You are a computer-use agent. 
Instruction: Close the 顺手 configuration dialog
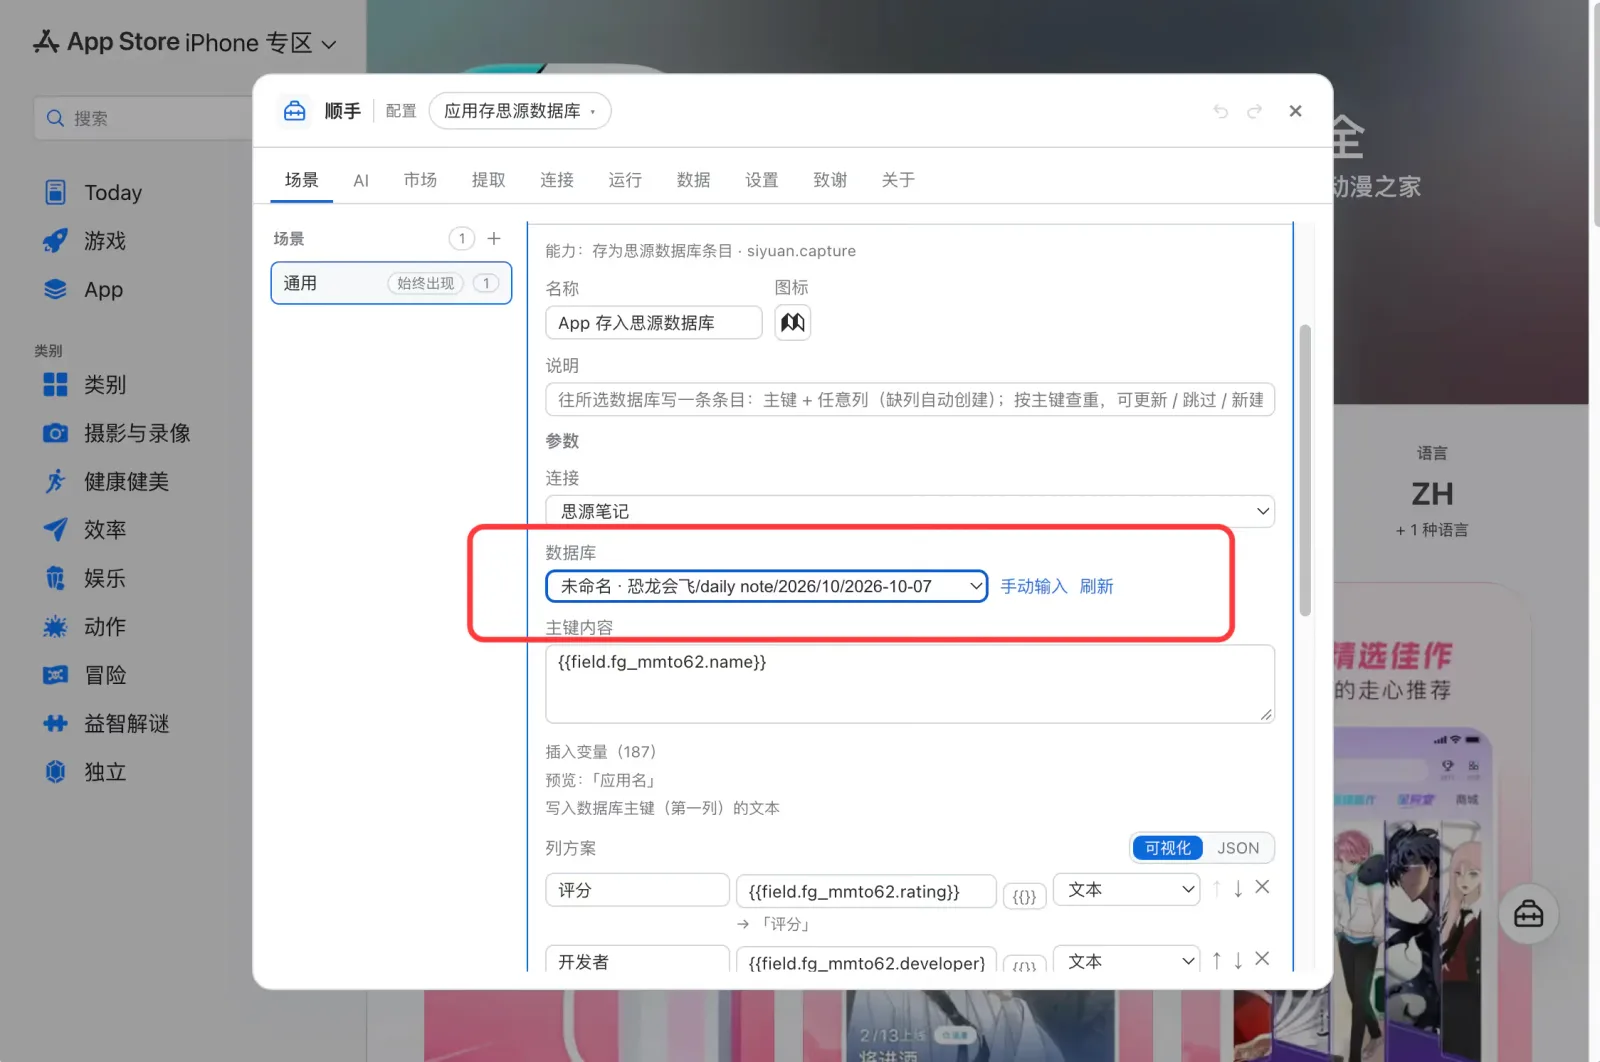point(1295,111)
